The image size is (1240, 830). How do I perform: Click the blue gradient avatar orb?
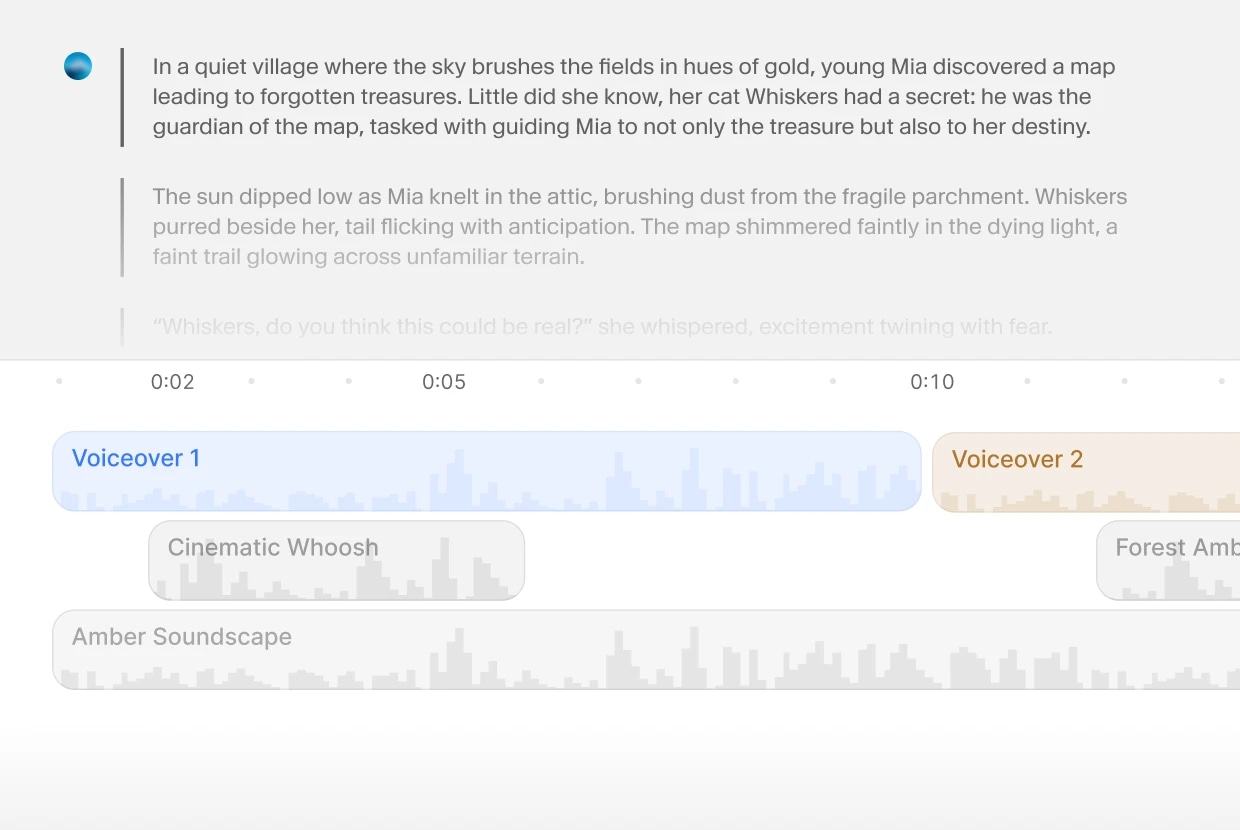[x=78, y=66]
